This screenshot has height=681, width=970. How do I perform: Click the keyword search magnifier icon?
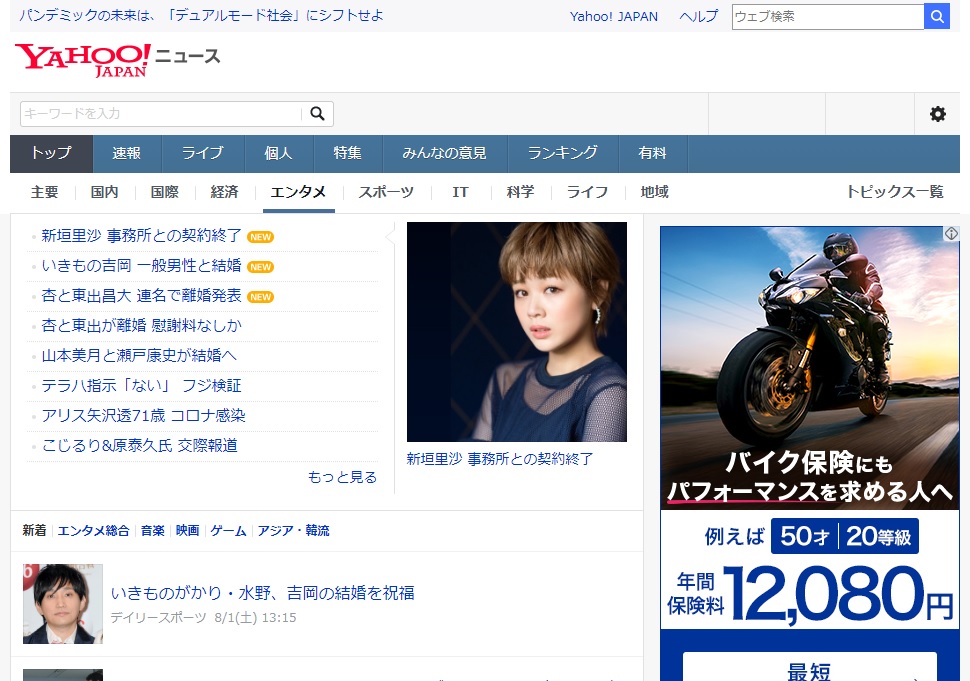(317, 114)
